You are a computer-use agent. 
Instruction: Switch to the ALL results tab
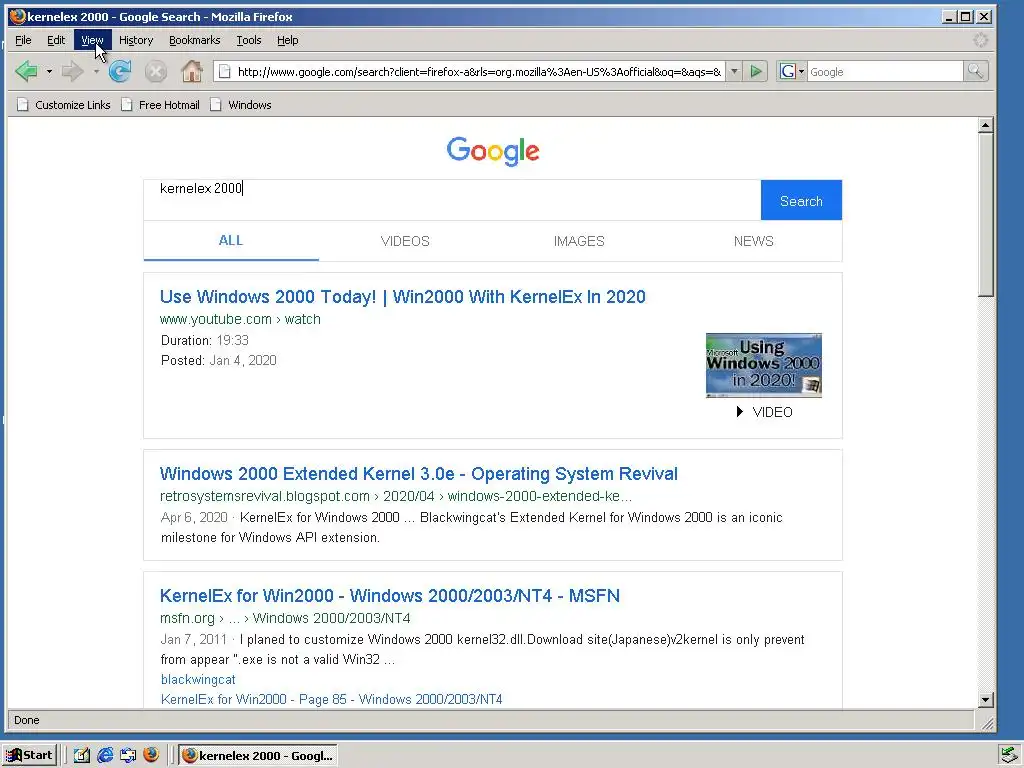(x=231, y=241)
